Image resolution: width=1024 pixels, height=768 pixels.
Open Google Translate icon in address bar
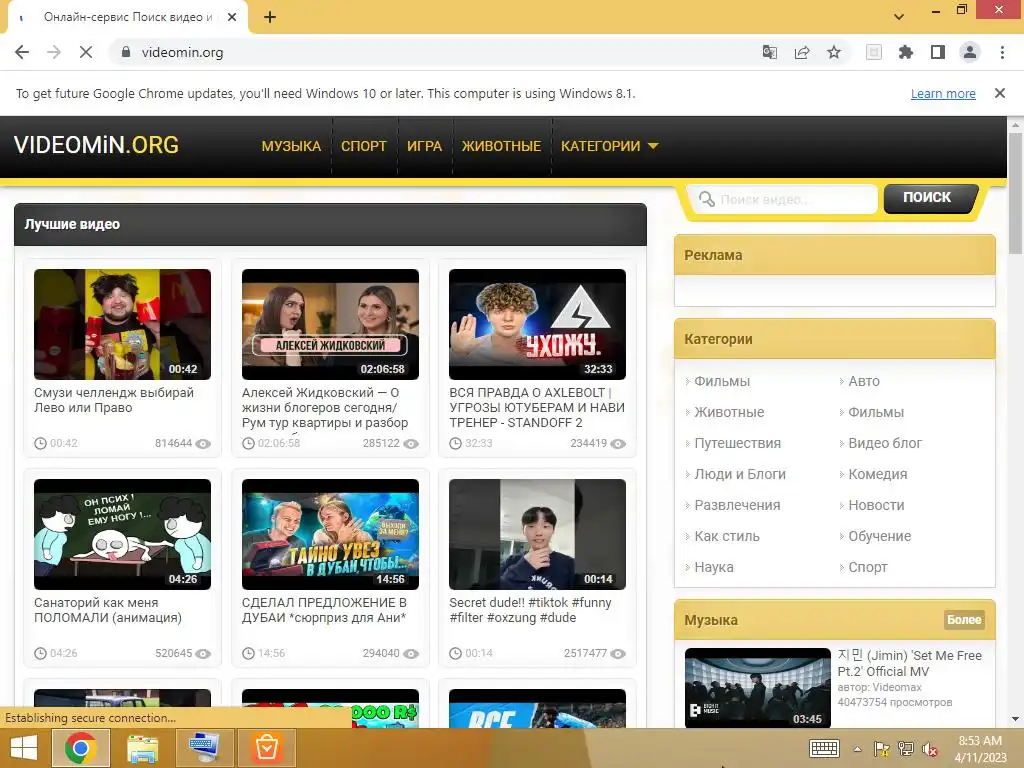[770, 52]
